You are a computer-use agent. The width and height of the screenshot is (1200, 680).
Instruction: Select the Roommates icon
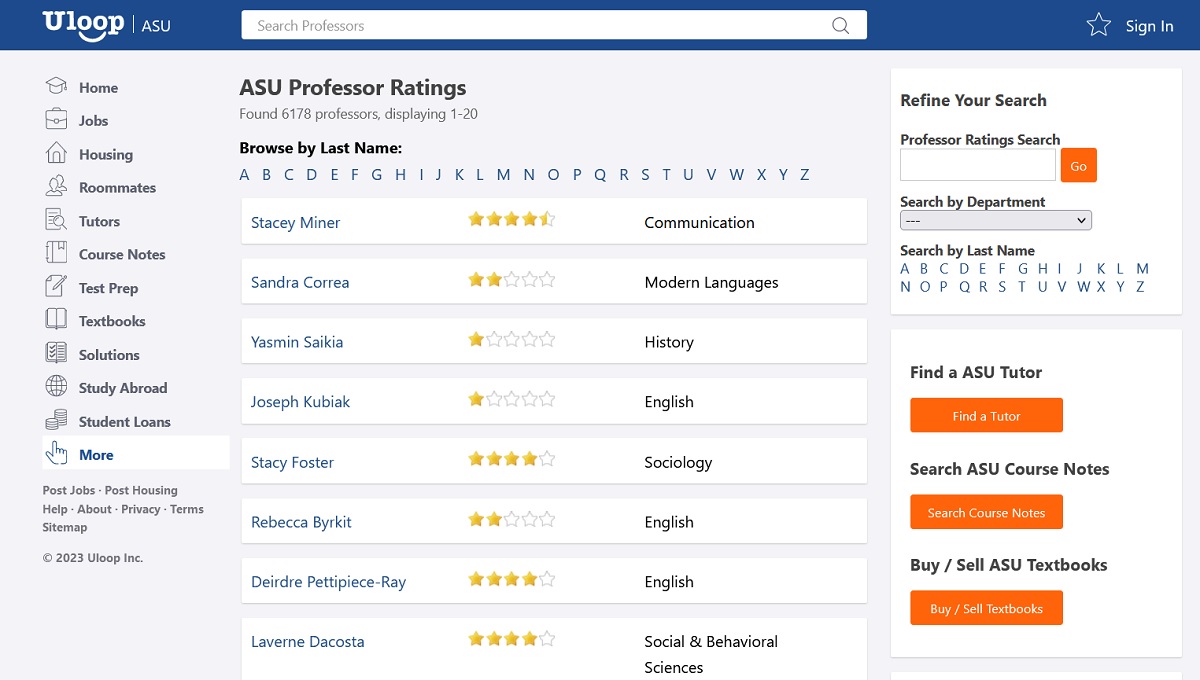point(55,187)
